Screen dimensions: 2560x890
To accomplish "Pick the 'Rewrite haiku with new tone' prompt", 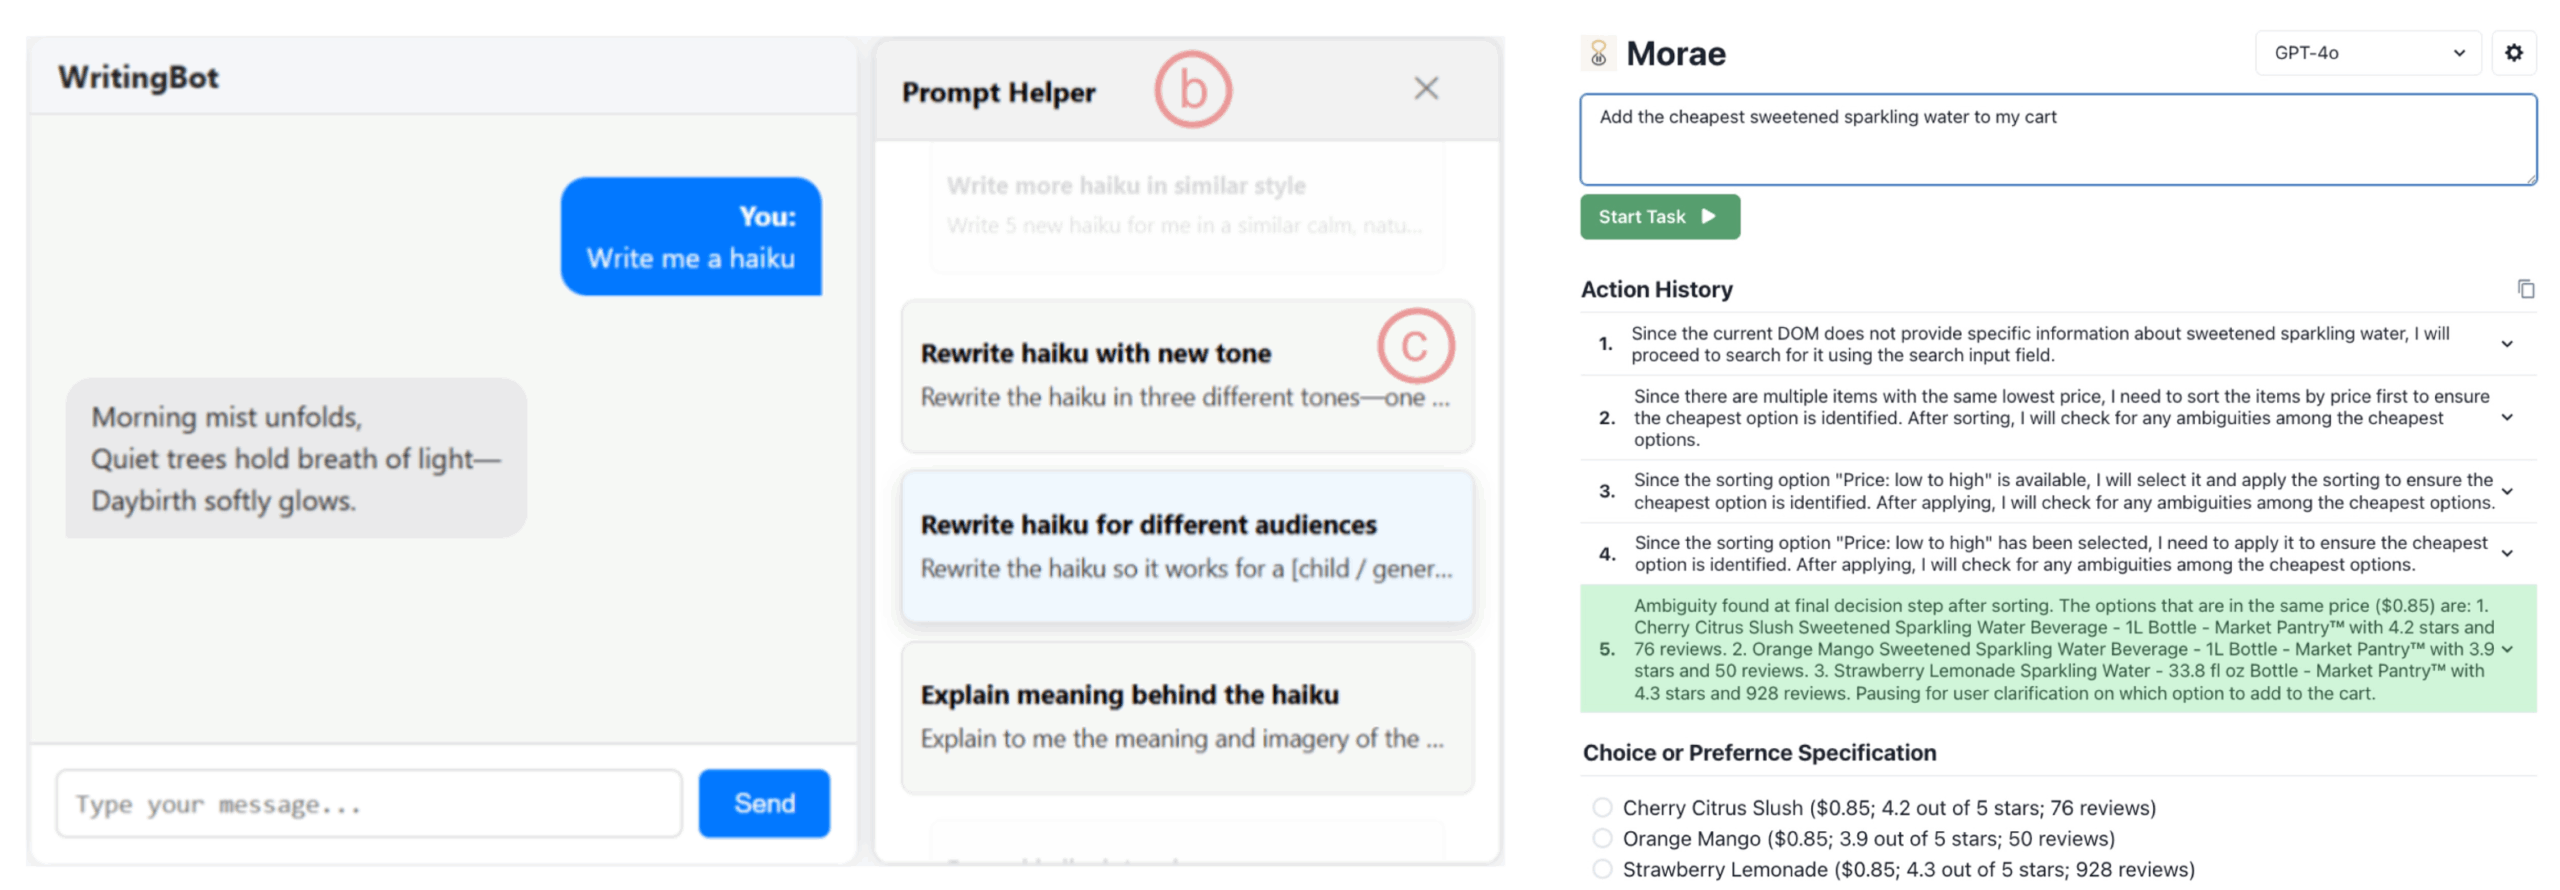I will pos(1187,376).
